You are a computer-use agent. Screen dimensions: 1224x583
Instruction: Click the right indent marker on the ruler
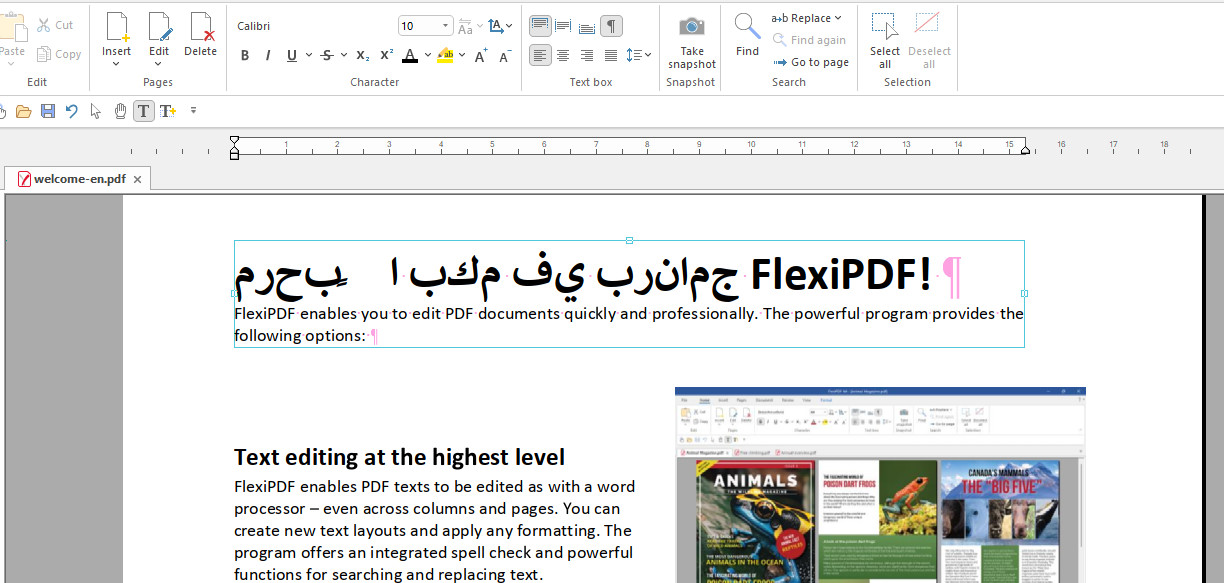point(1025,149)
